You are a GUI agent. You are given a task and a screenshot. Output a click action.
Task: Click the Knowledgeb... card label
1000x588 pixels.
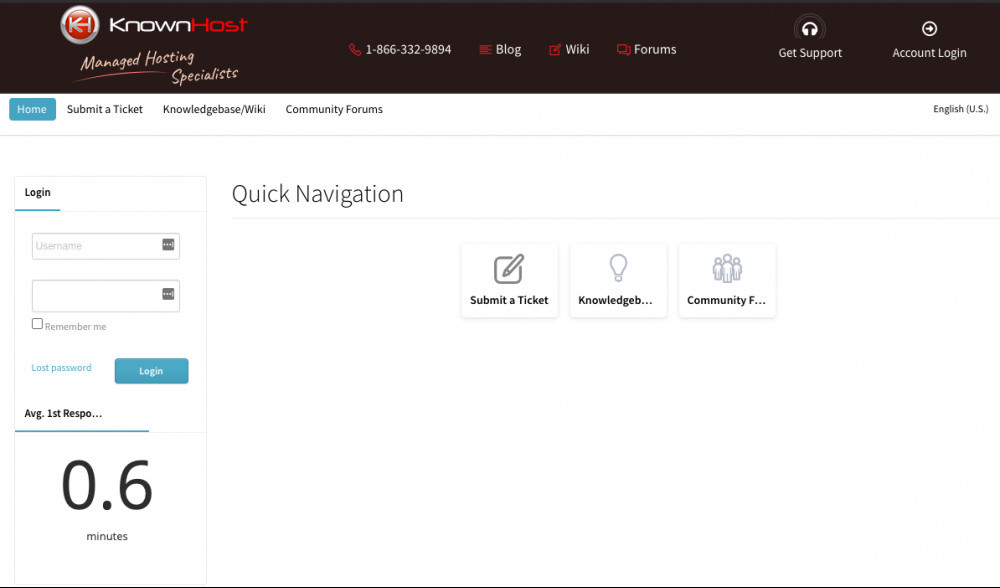point(615,300)
